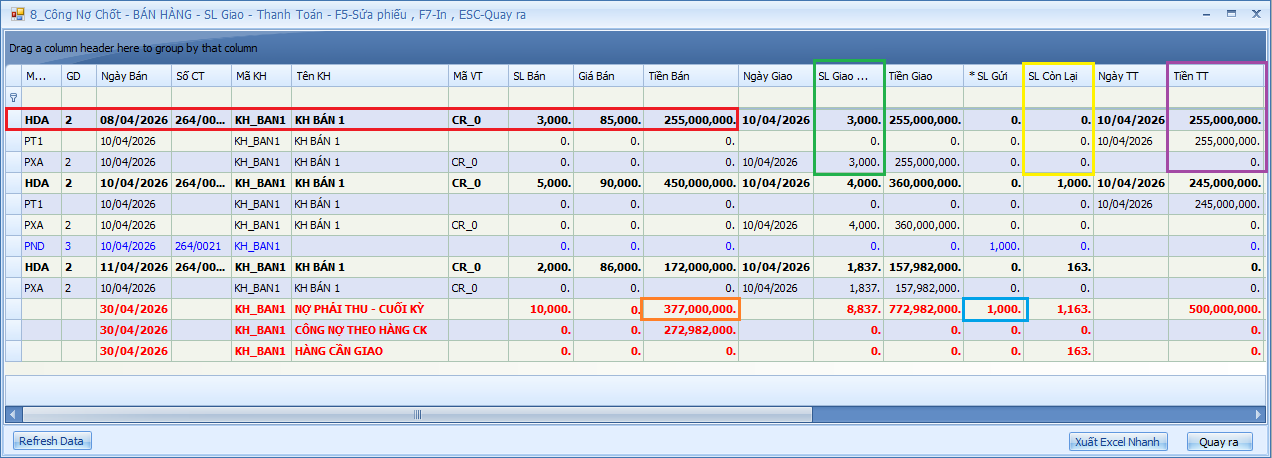Screen dimensions: 1272x458
Task: Click the horizontal scrollbar left arrow
Action: 13,414
